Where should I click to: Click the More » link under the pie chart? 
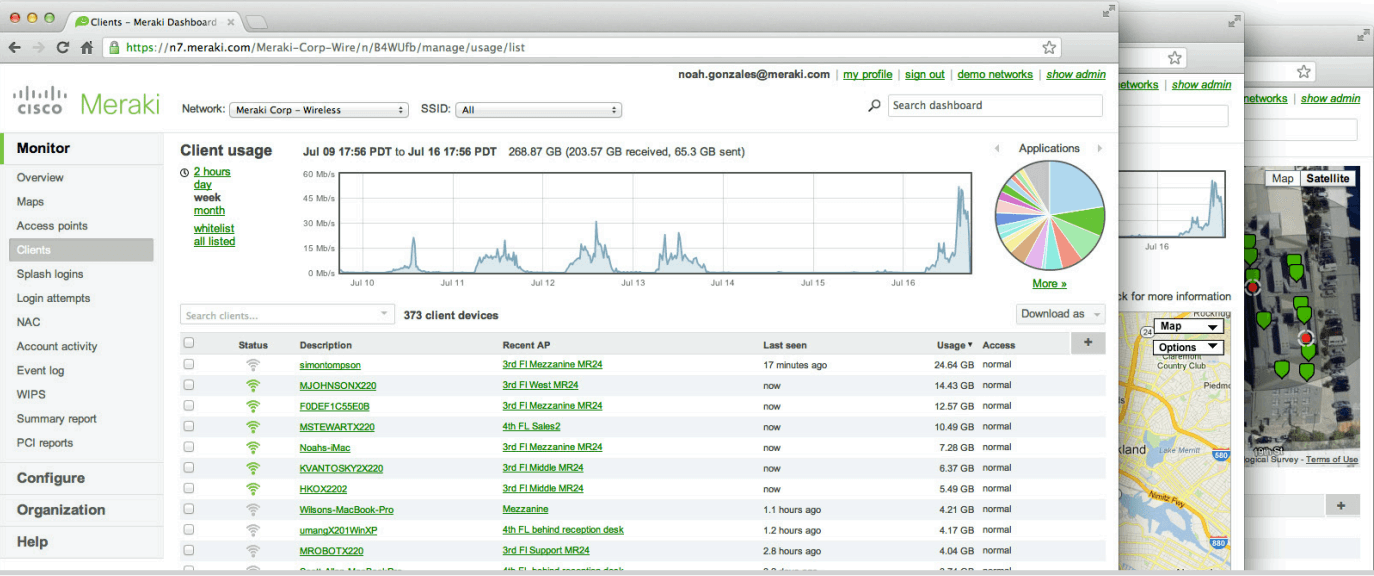click(1049, 284)
